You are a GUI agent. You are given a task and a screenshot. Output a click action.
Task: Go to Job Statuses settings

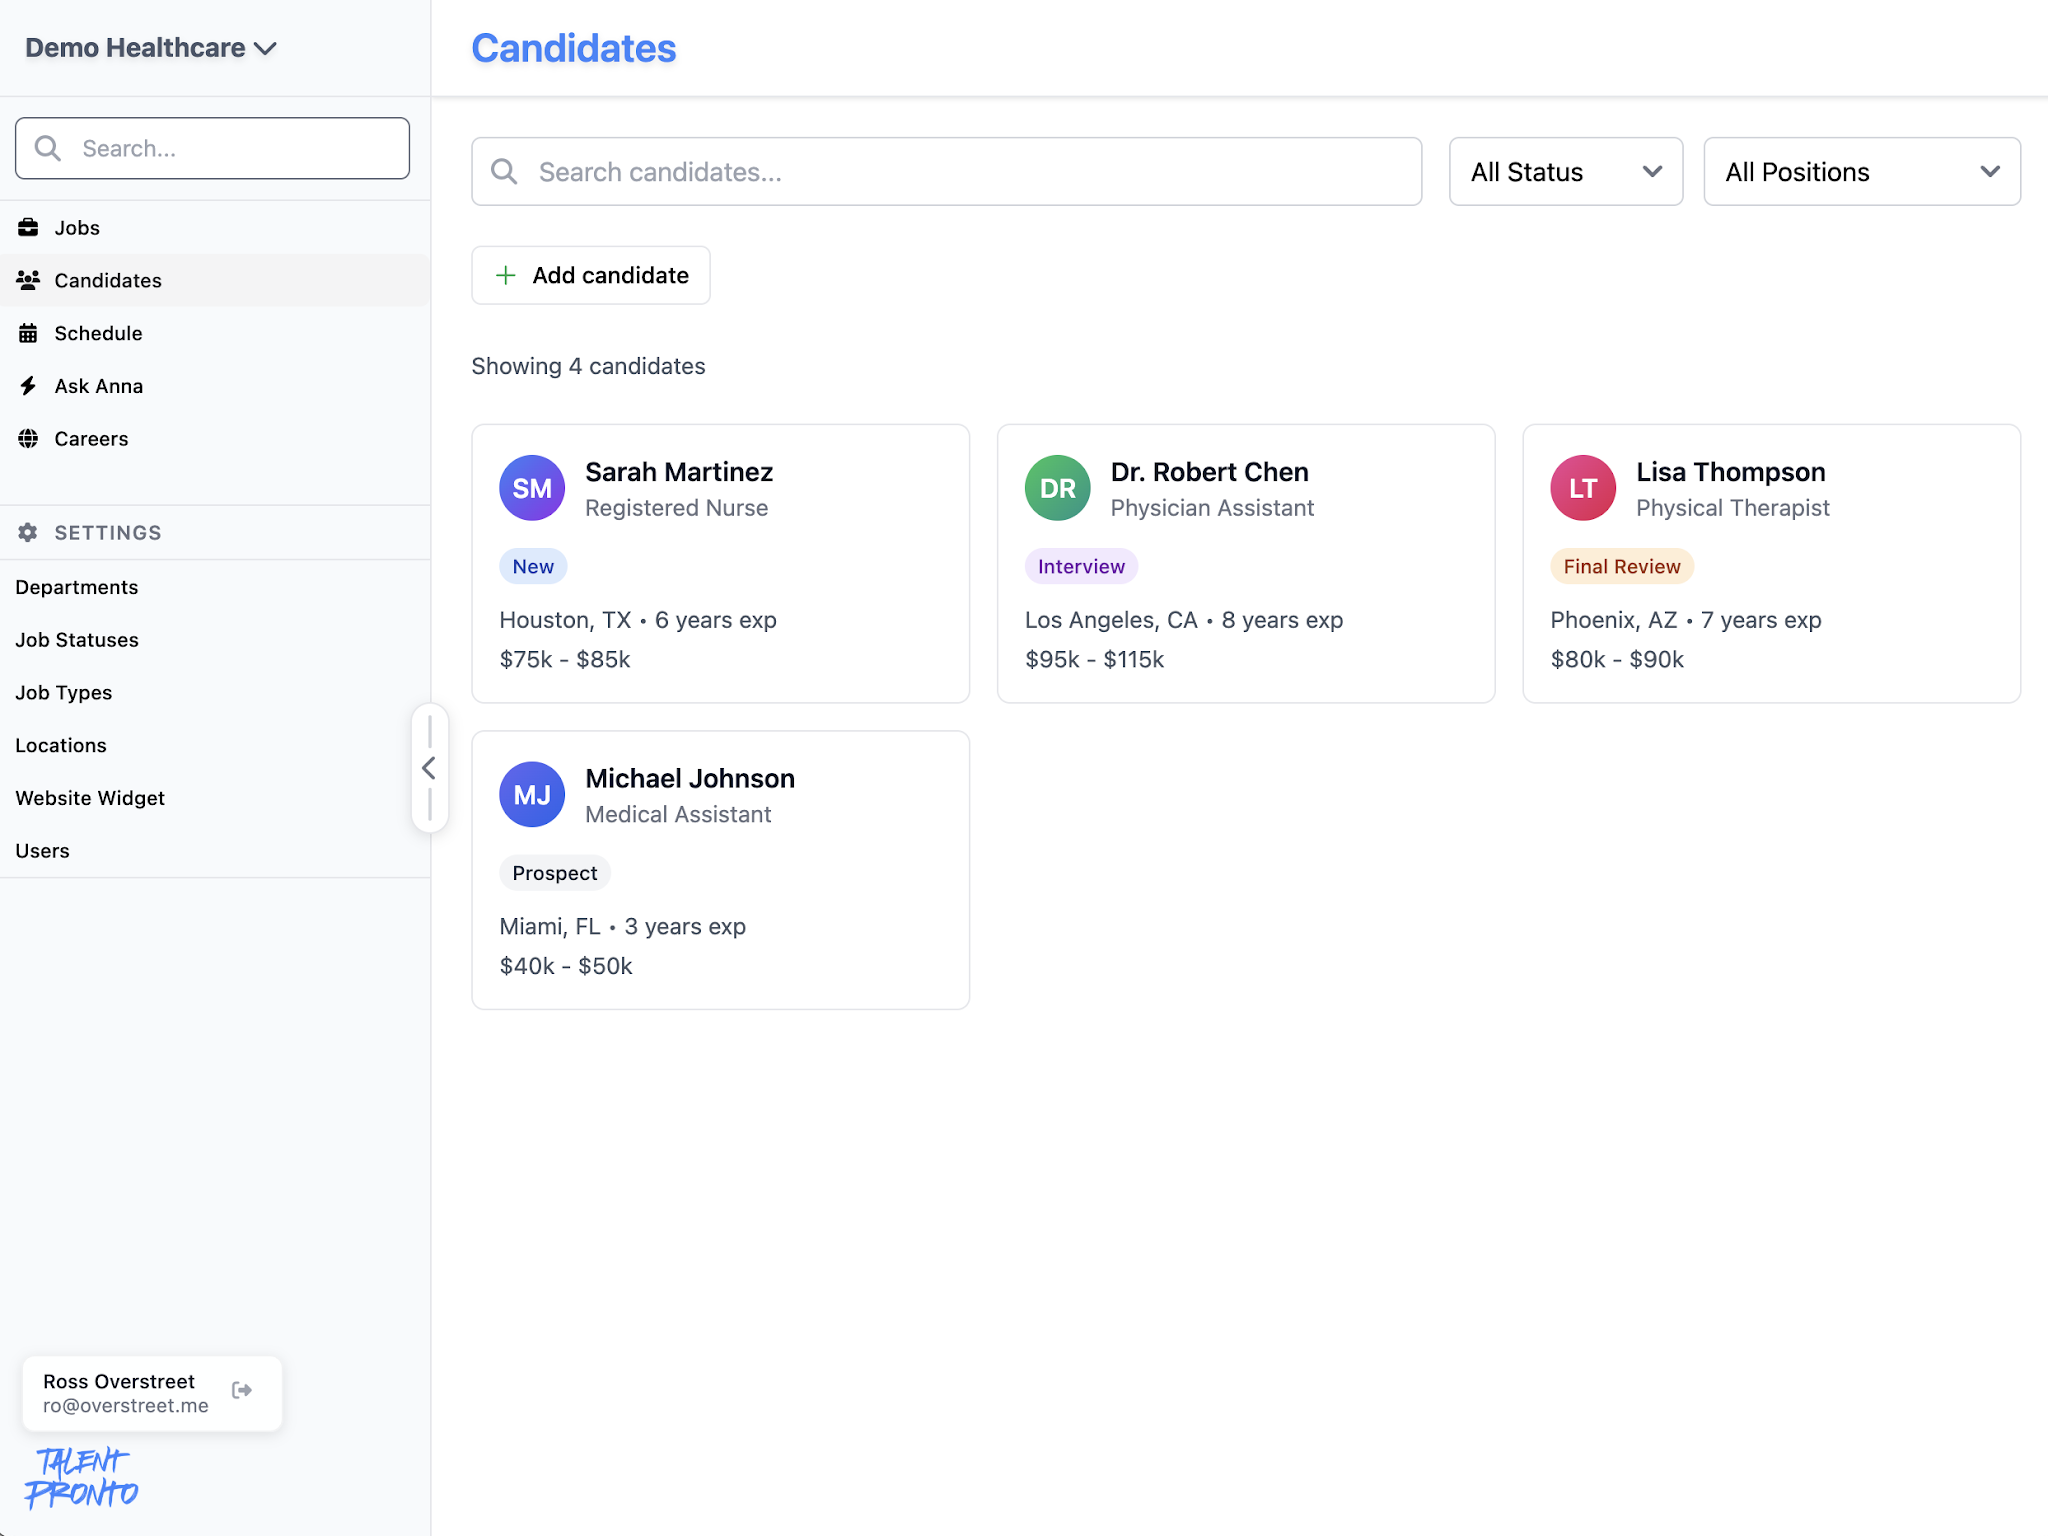coord(77,640)
